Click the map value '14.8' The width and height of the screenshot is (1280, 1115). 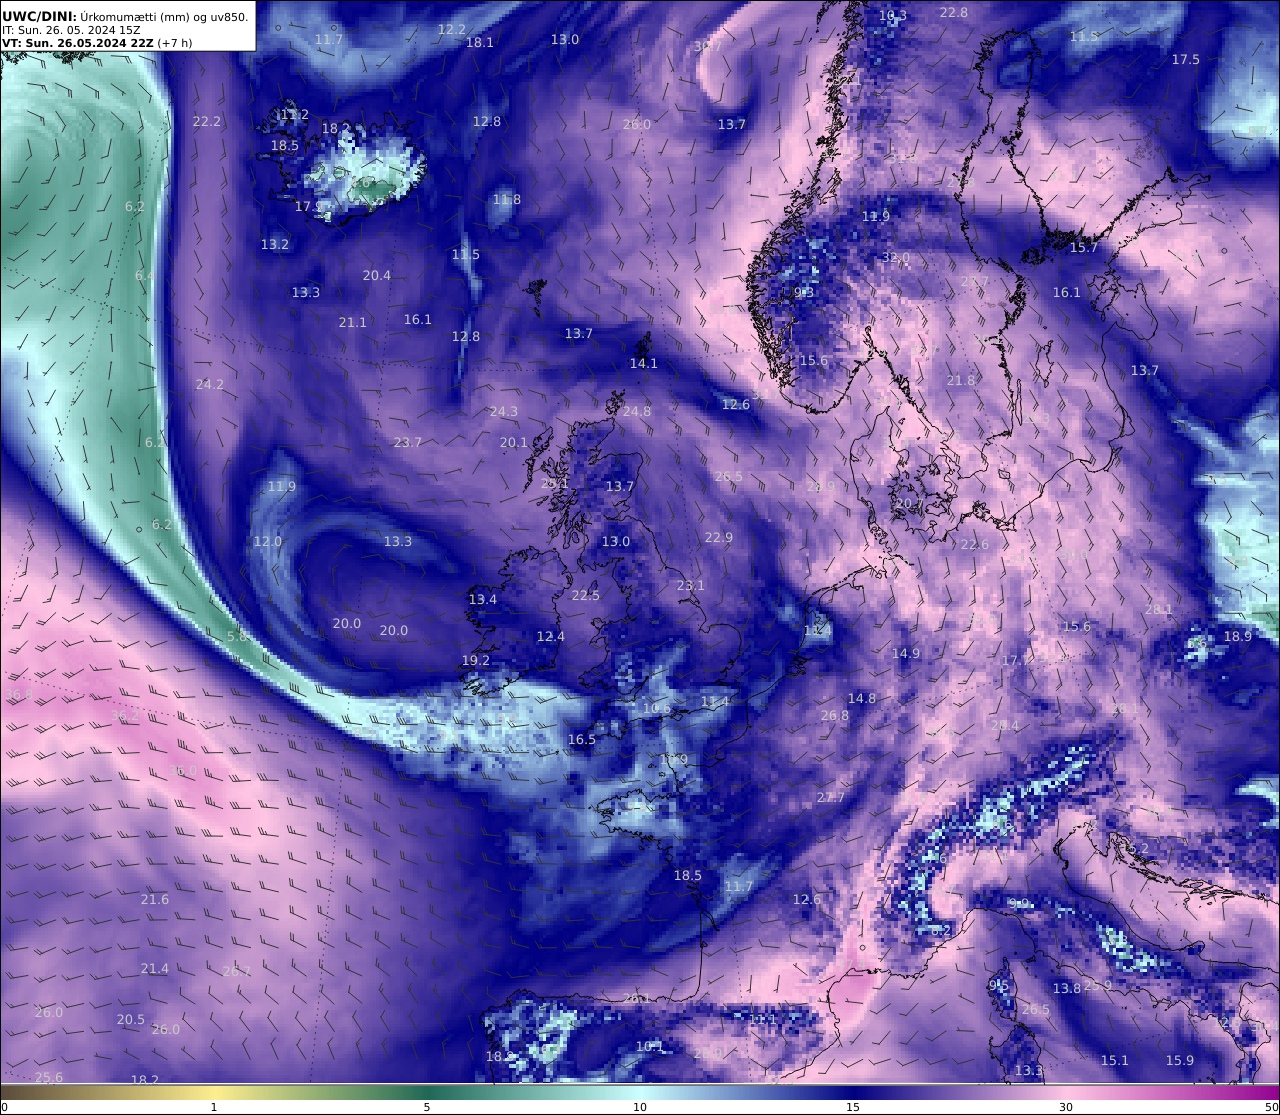[862, 699]
